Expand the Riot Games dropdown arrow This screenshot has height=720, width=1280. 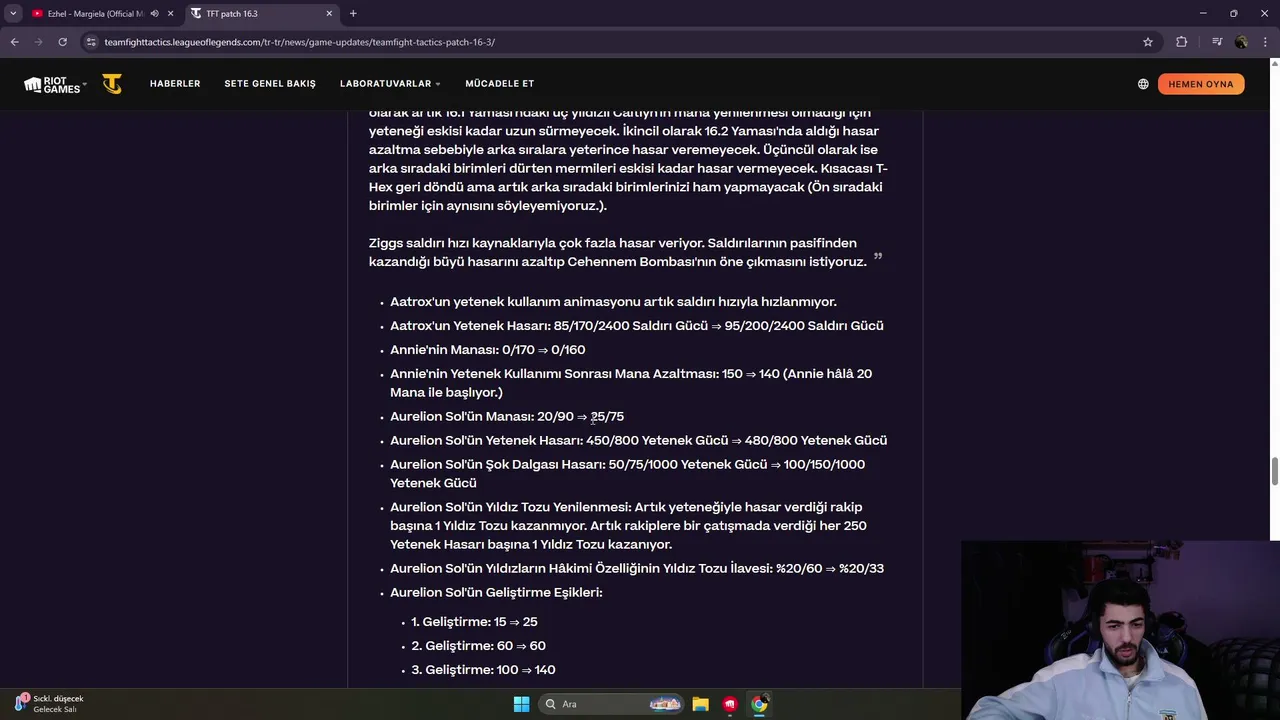84,84
